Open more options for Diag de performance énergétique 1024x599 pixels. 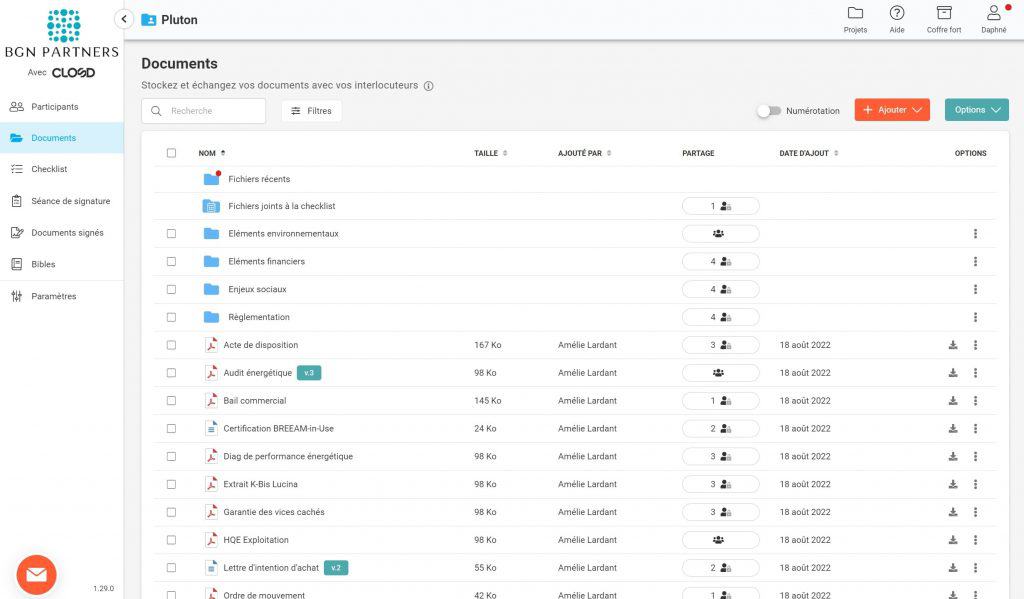(975, 457)
